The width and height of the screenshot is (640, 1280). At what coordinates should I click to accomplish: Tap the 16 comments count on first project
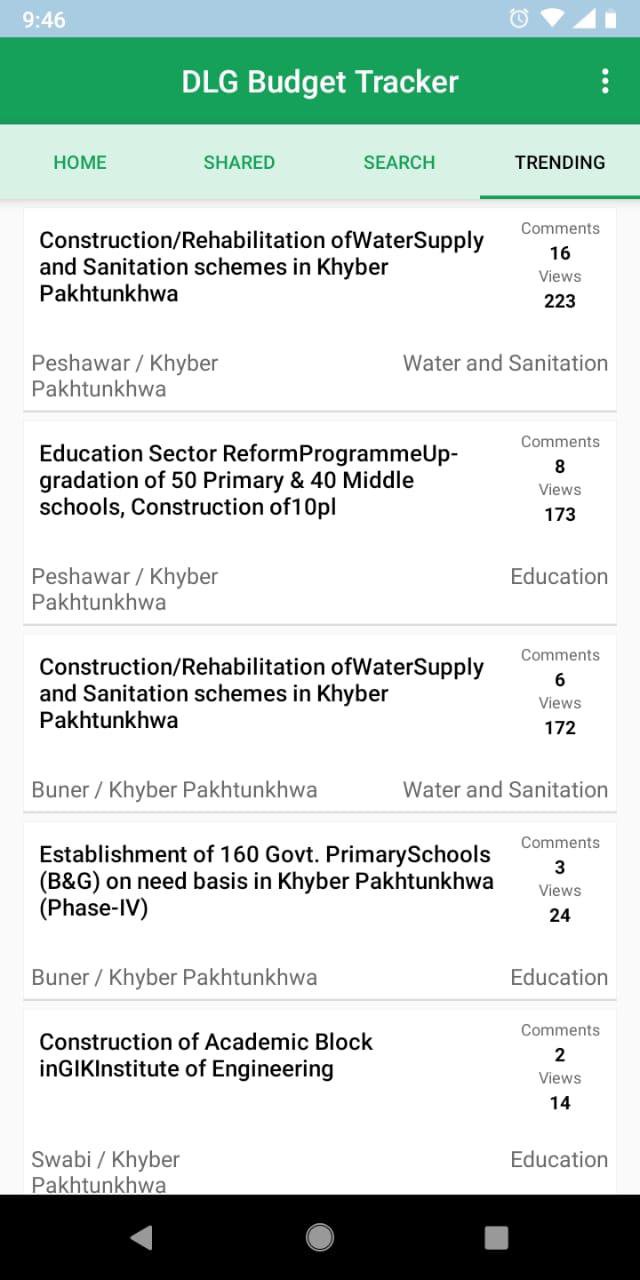[x=560, y=253]
